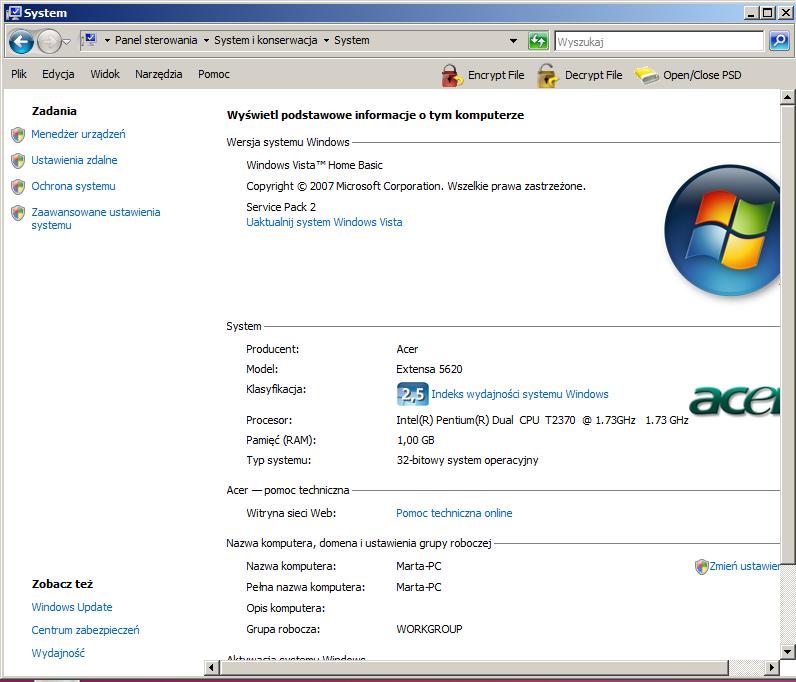Click the Wyszukaj search field
Image resolution: width=796 pixels, height=682 pixels.
point(659,42)
